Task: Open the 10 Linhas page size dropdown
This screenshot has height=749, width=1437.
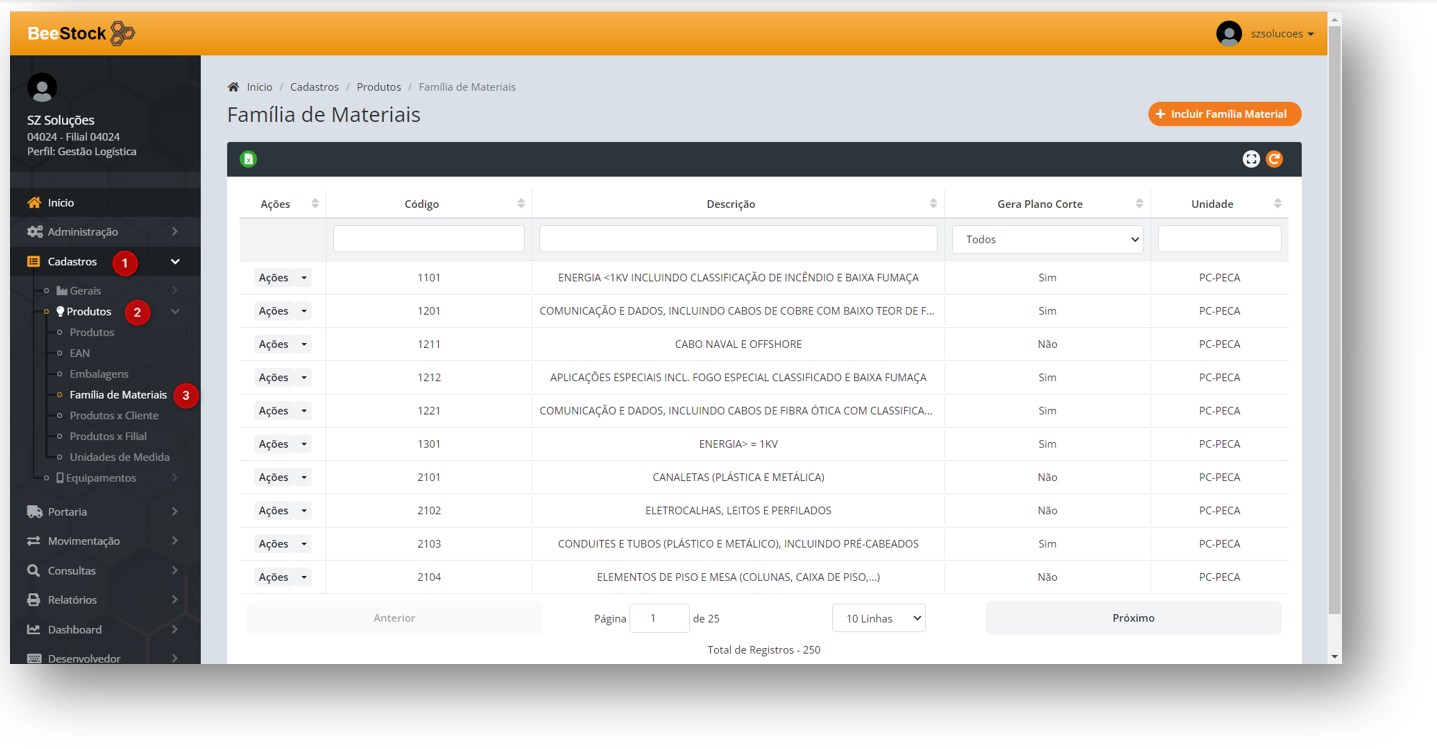Action: click(878, 618)
